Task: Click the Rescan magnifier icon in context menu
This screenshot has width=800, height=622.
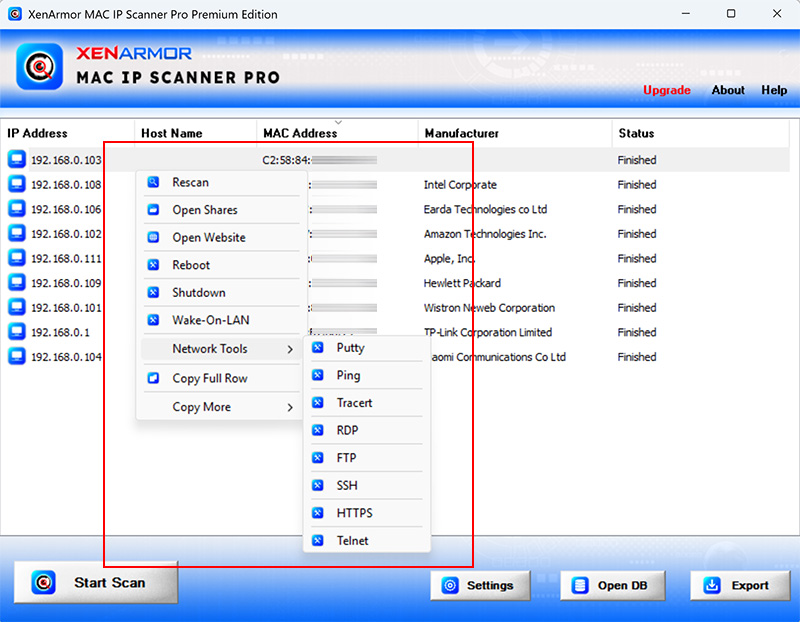Action: 153,182
